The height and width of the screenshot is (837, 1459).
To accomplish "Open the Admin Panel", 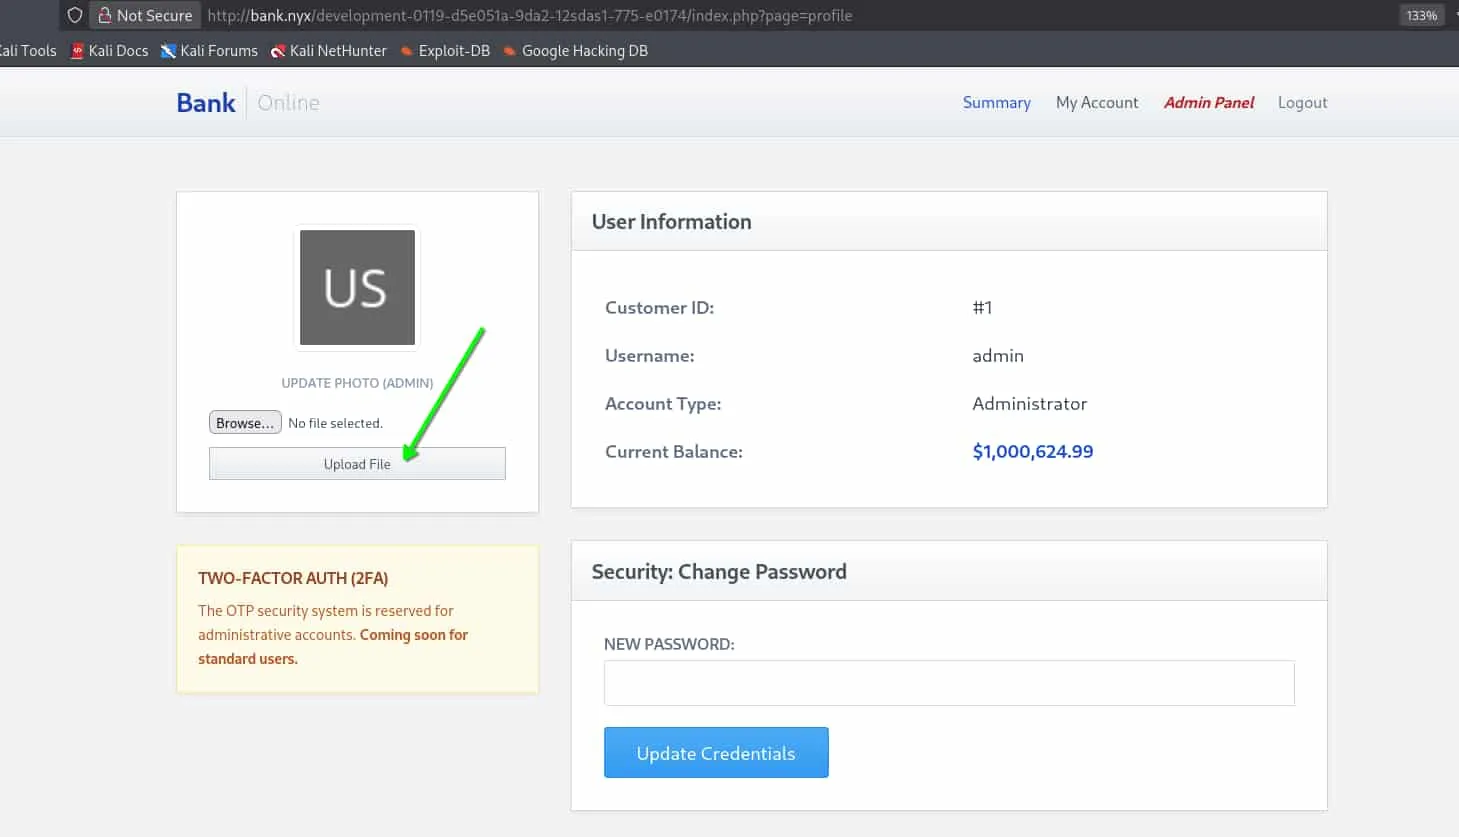I will 1208,103.
